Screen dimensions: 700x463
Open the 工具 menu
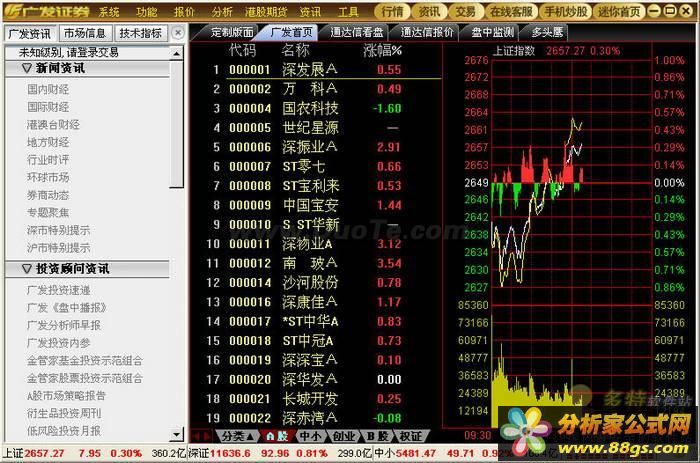[x=348, y=12]
